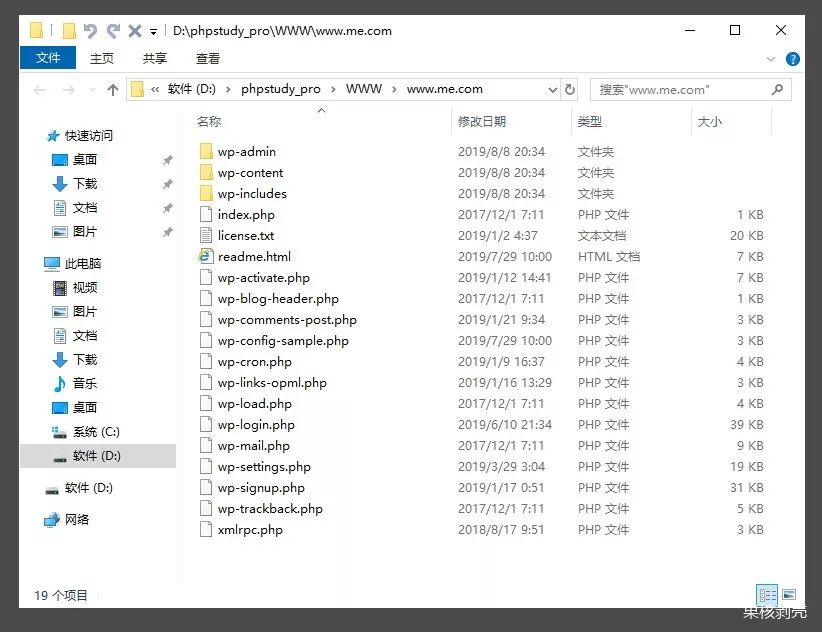Click the Redo icon in title bar
Viewport: 822px width, 632px height.
tap(113, 31)
